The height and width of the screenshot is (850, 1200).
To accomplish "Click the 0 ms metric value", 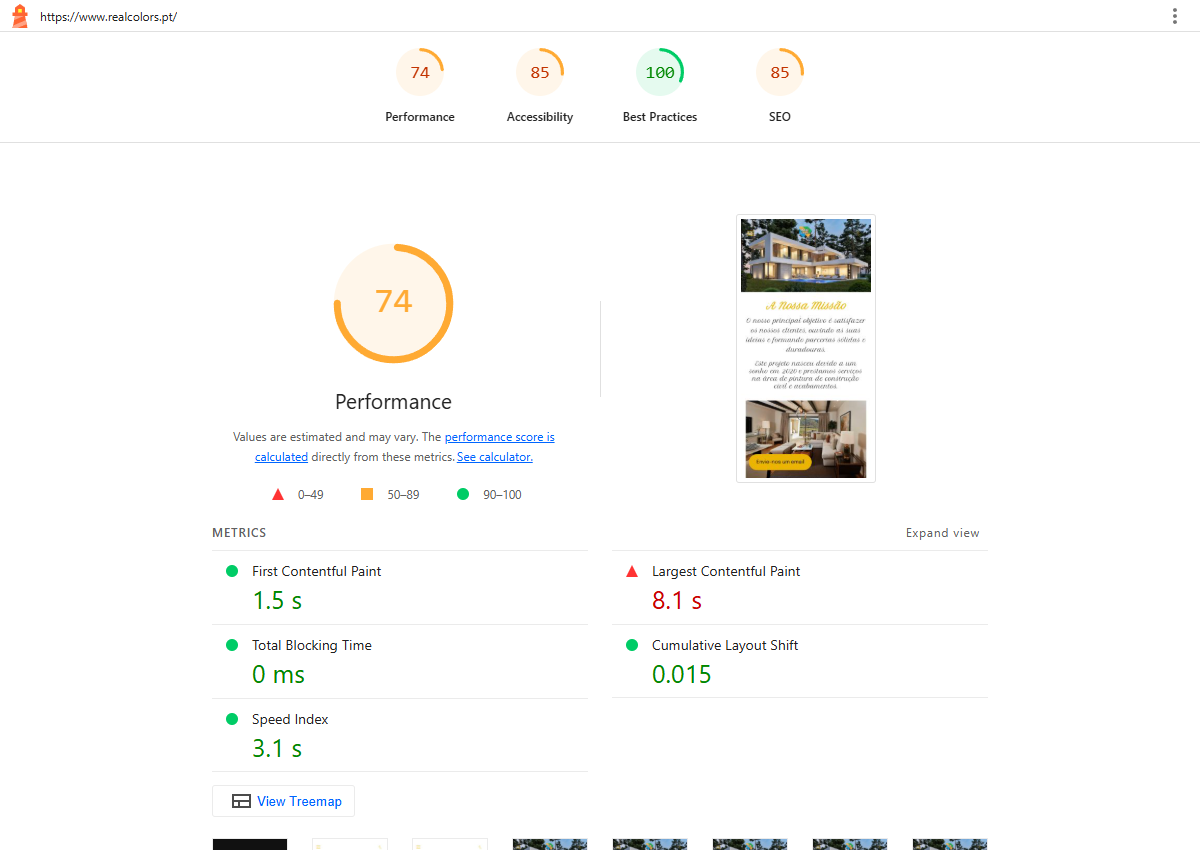I will [x=278, y=675].
